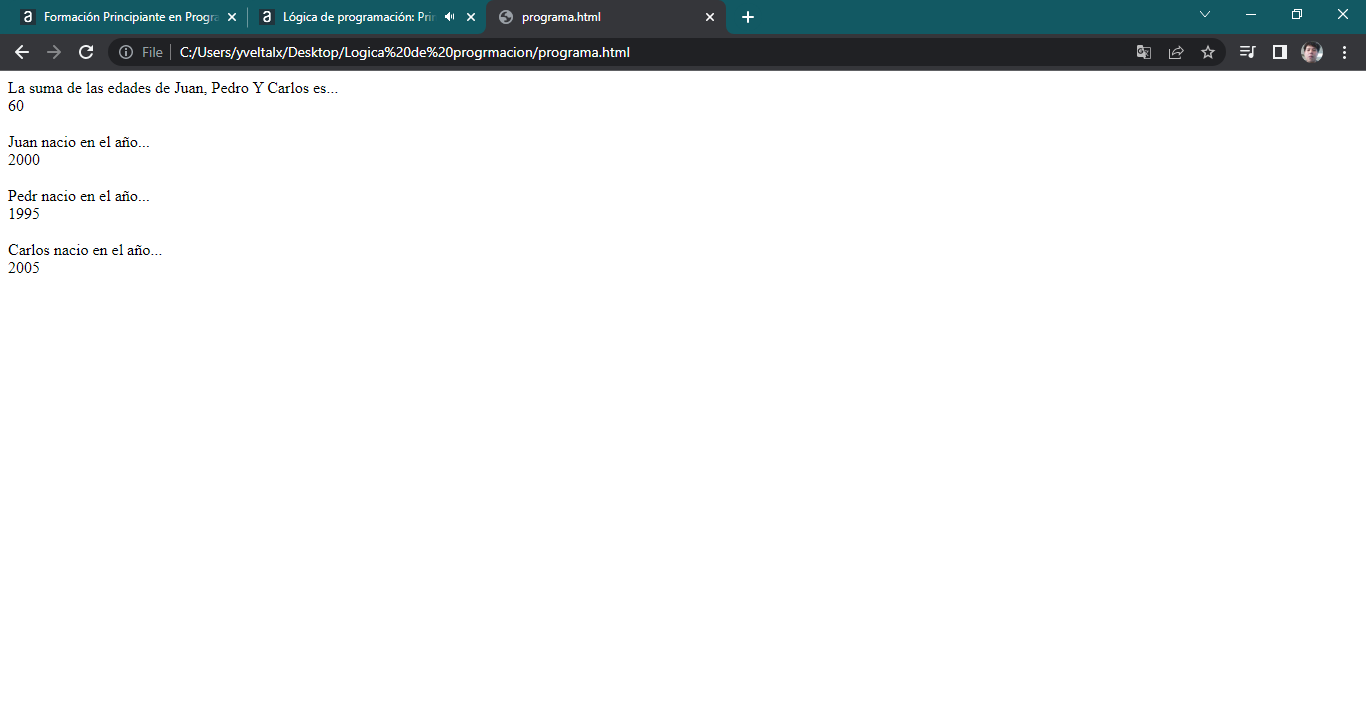
Task: Minimize the Chrome window
Action: 1251,14
